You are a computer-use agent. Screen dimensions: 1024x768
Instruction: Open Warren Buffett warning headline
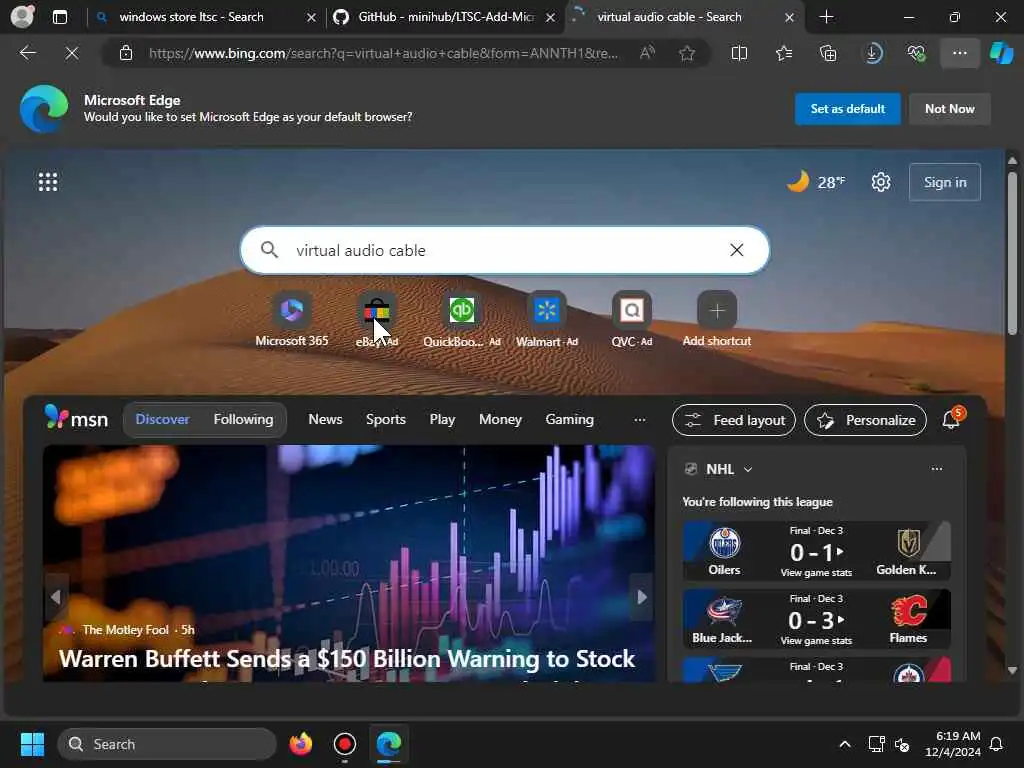coord(347,659)
